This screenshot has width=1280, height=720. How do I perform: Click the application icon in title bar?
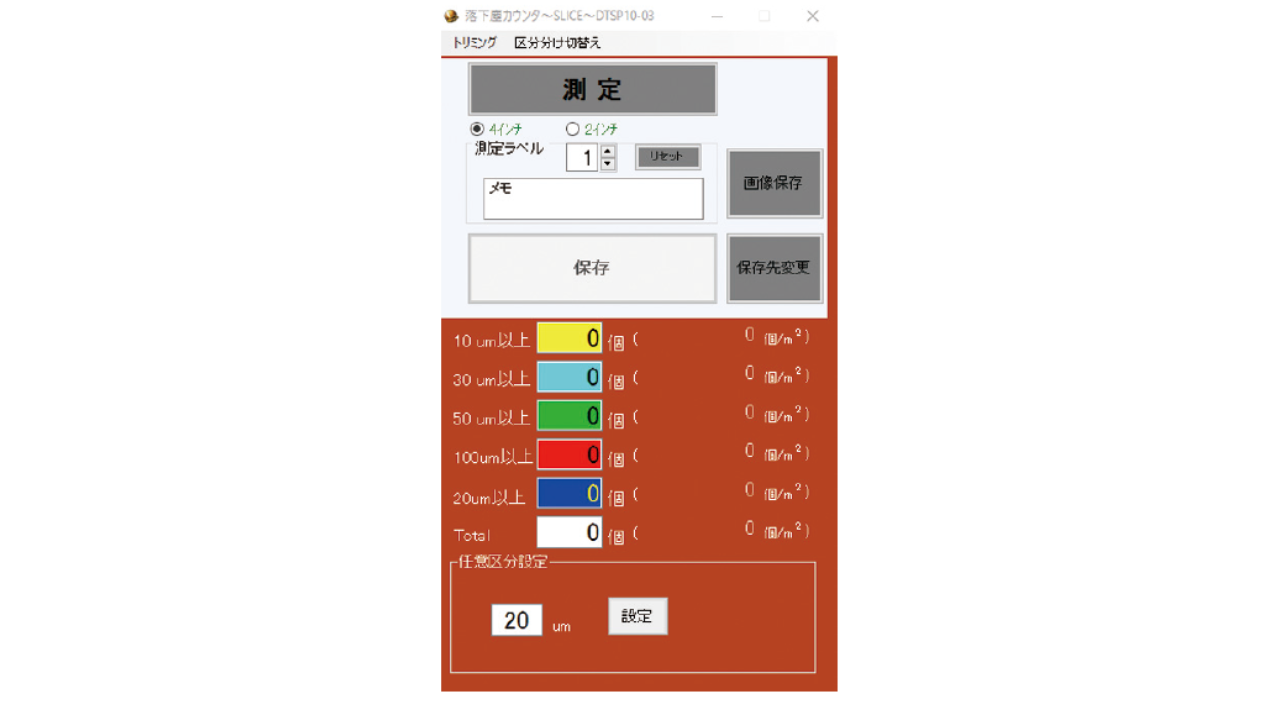pyautogui.click(x=452, y=16)
